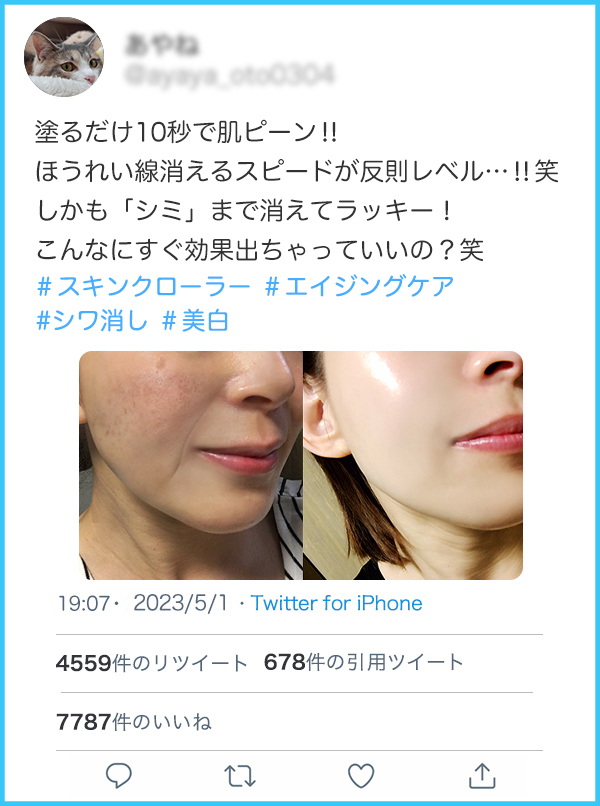
Task: Click the Twitter for iPhone link
Action: (336, 603)
